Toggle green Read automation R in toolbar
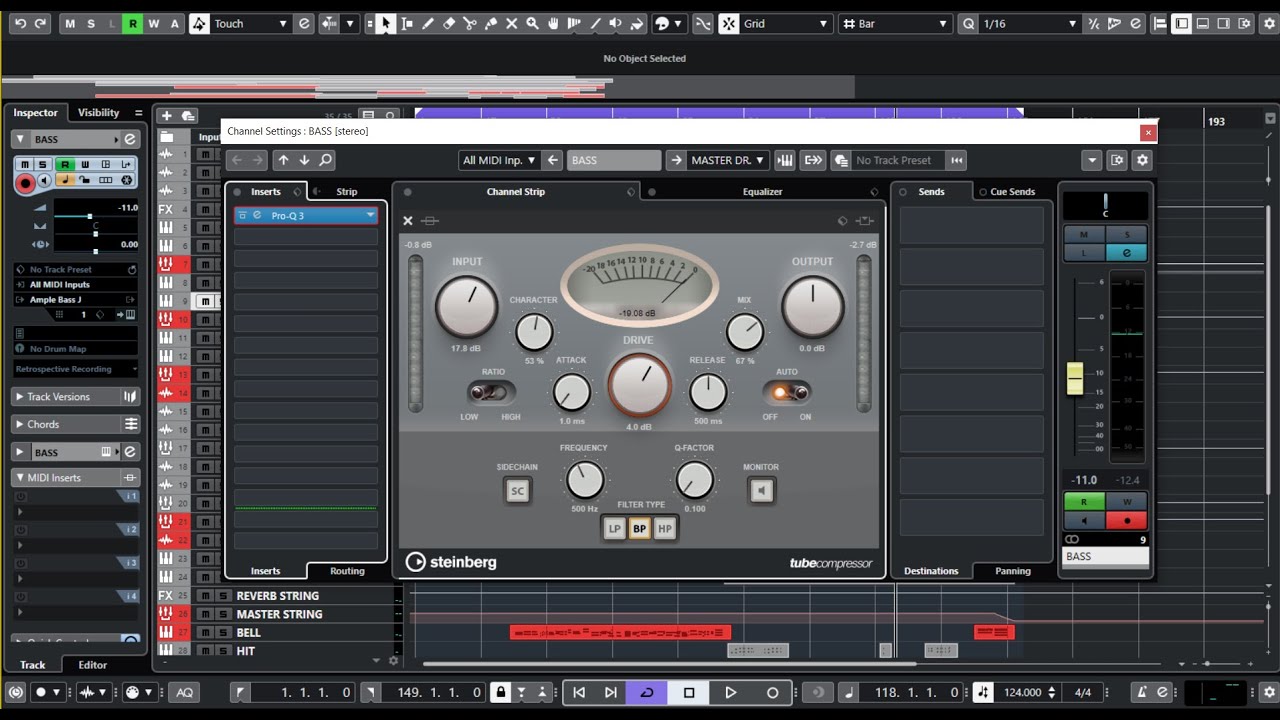1280x720 pixels. pos(132,24)
